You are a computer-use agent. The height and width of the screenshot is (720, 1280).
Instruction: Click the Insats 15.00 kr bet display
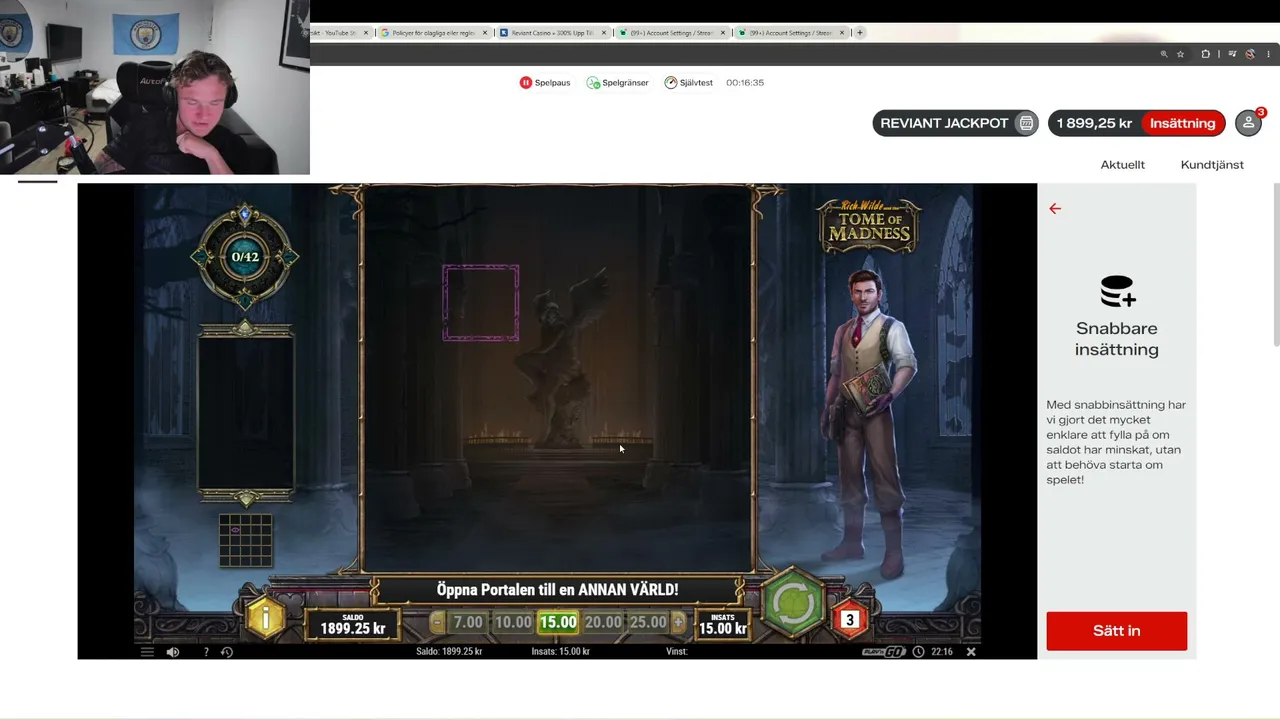[722, 624]
